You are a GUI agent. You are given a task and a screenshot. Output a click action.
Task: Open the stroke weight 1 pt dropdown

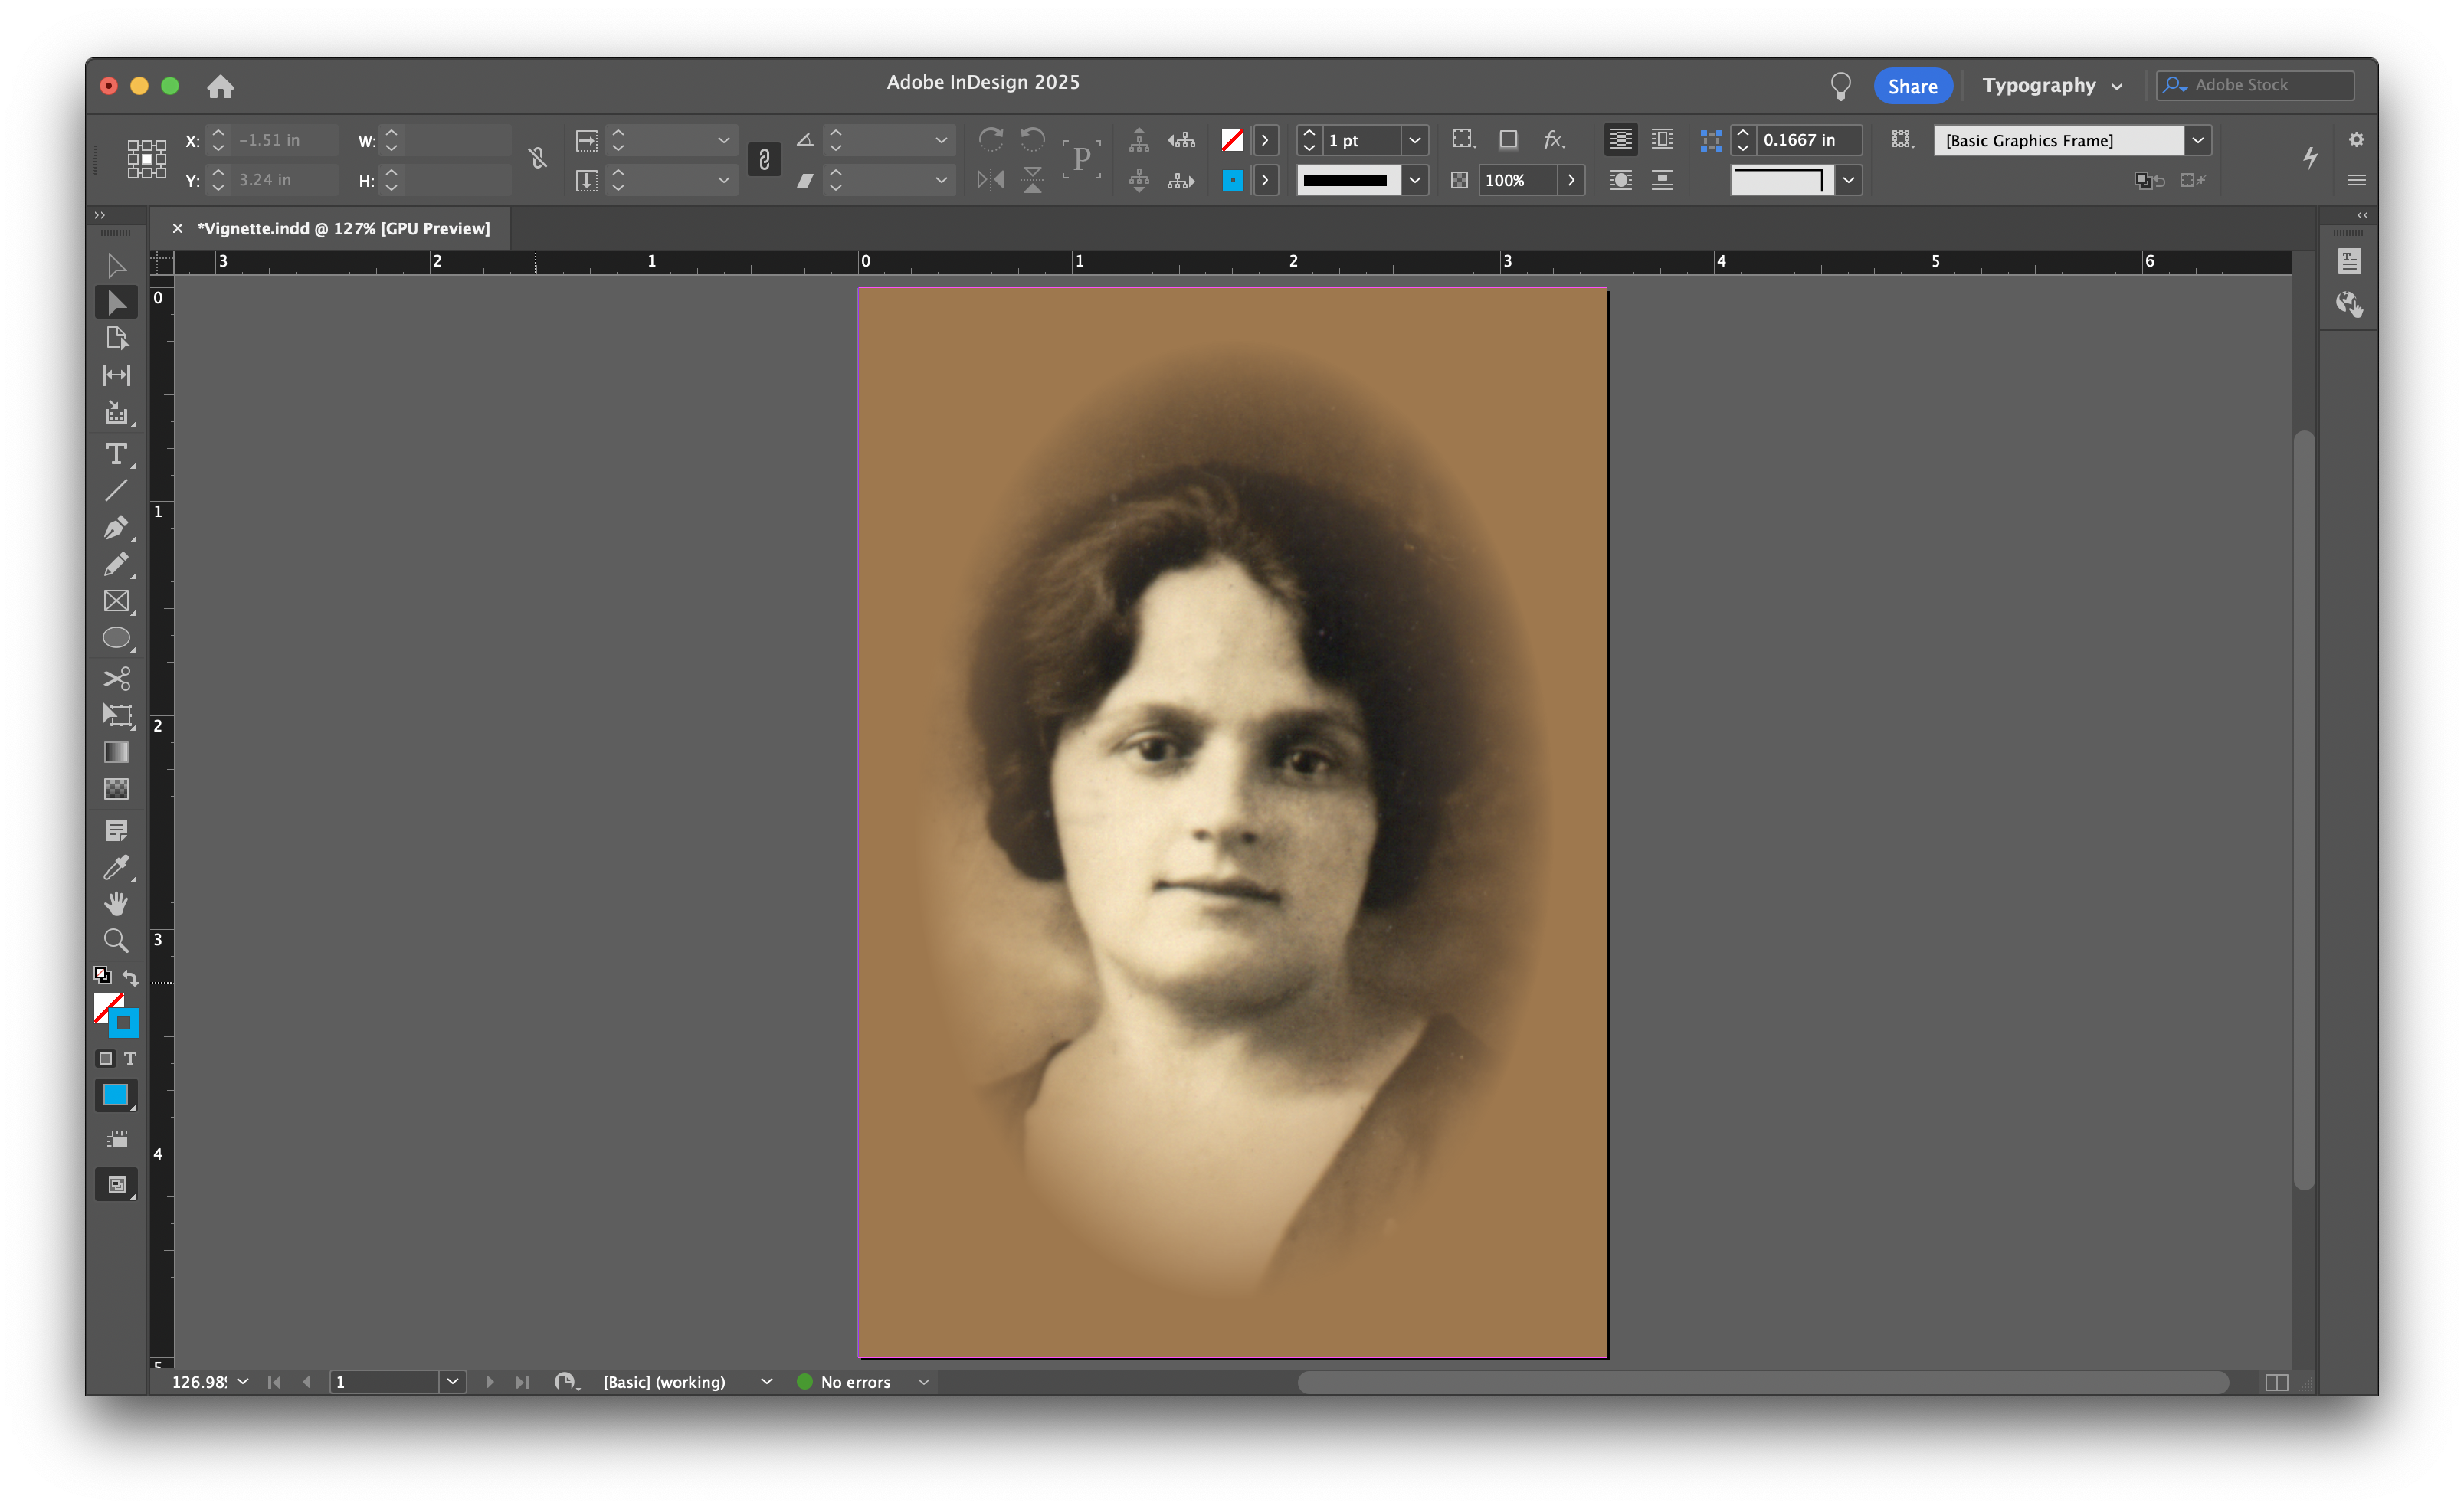(x=1414, y=140)
